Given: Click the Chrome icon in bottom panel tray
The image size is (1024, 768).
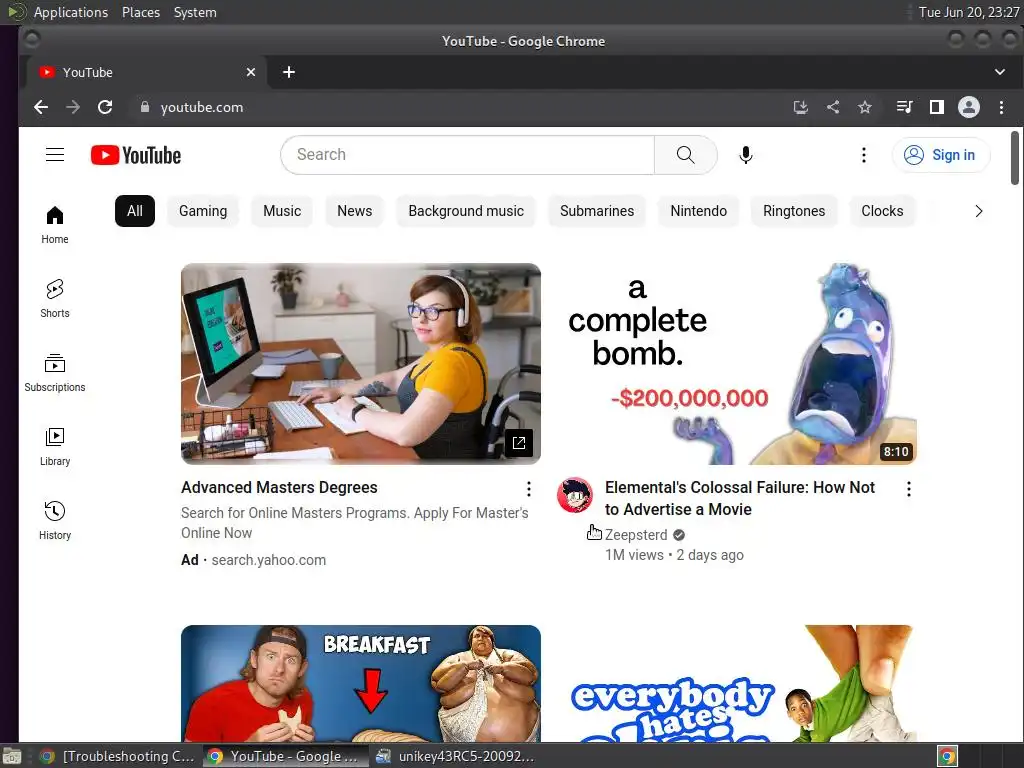Looking at the screenshot, I should tap(947, 756).
